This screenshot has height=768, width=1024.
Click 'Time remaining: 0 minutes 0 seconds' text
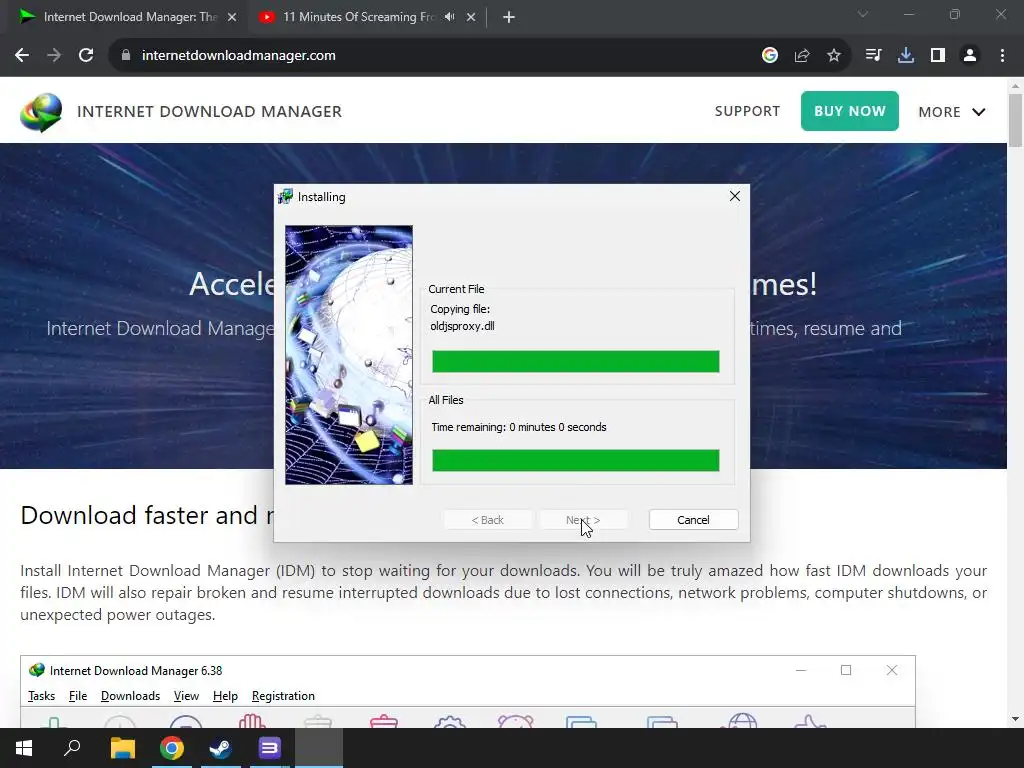[519, 427]
